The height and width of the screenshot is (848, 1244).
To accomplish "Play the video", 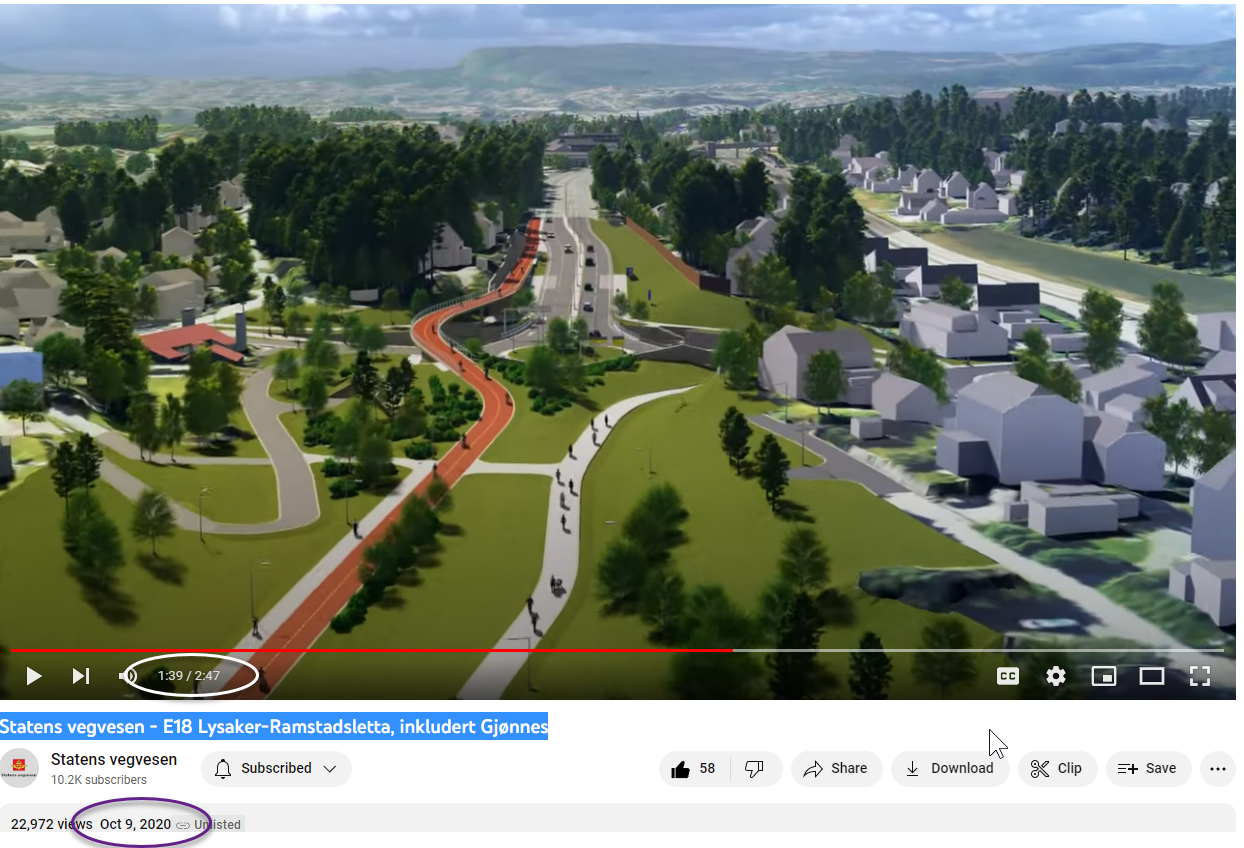I will coord(34,676).
